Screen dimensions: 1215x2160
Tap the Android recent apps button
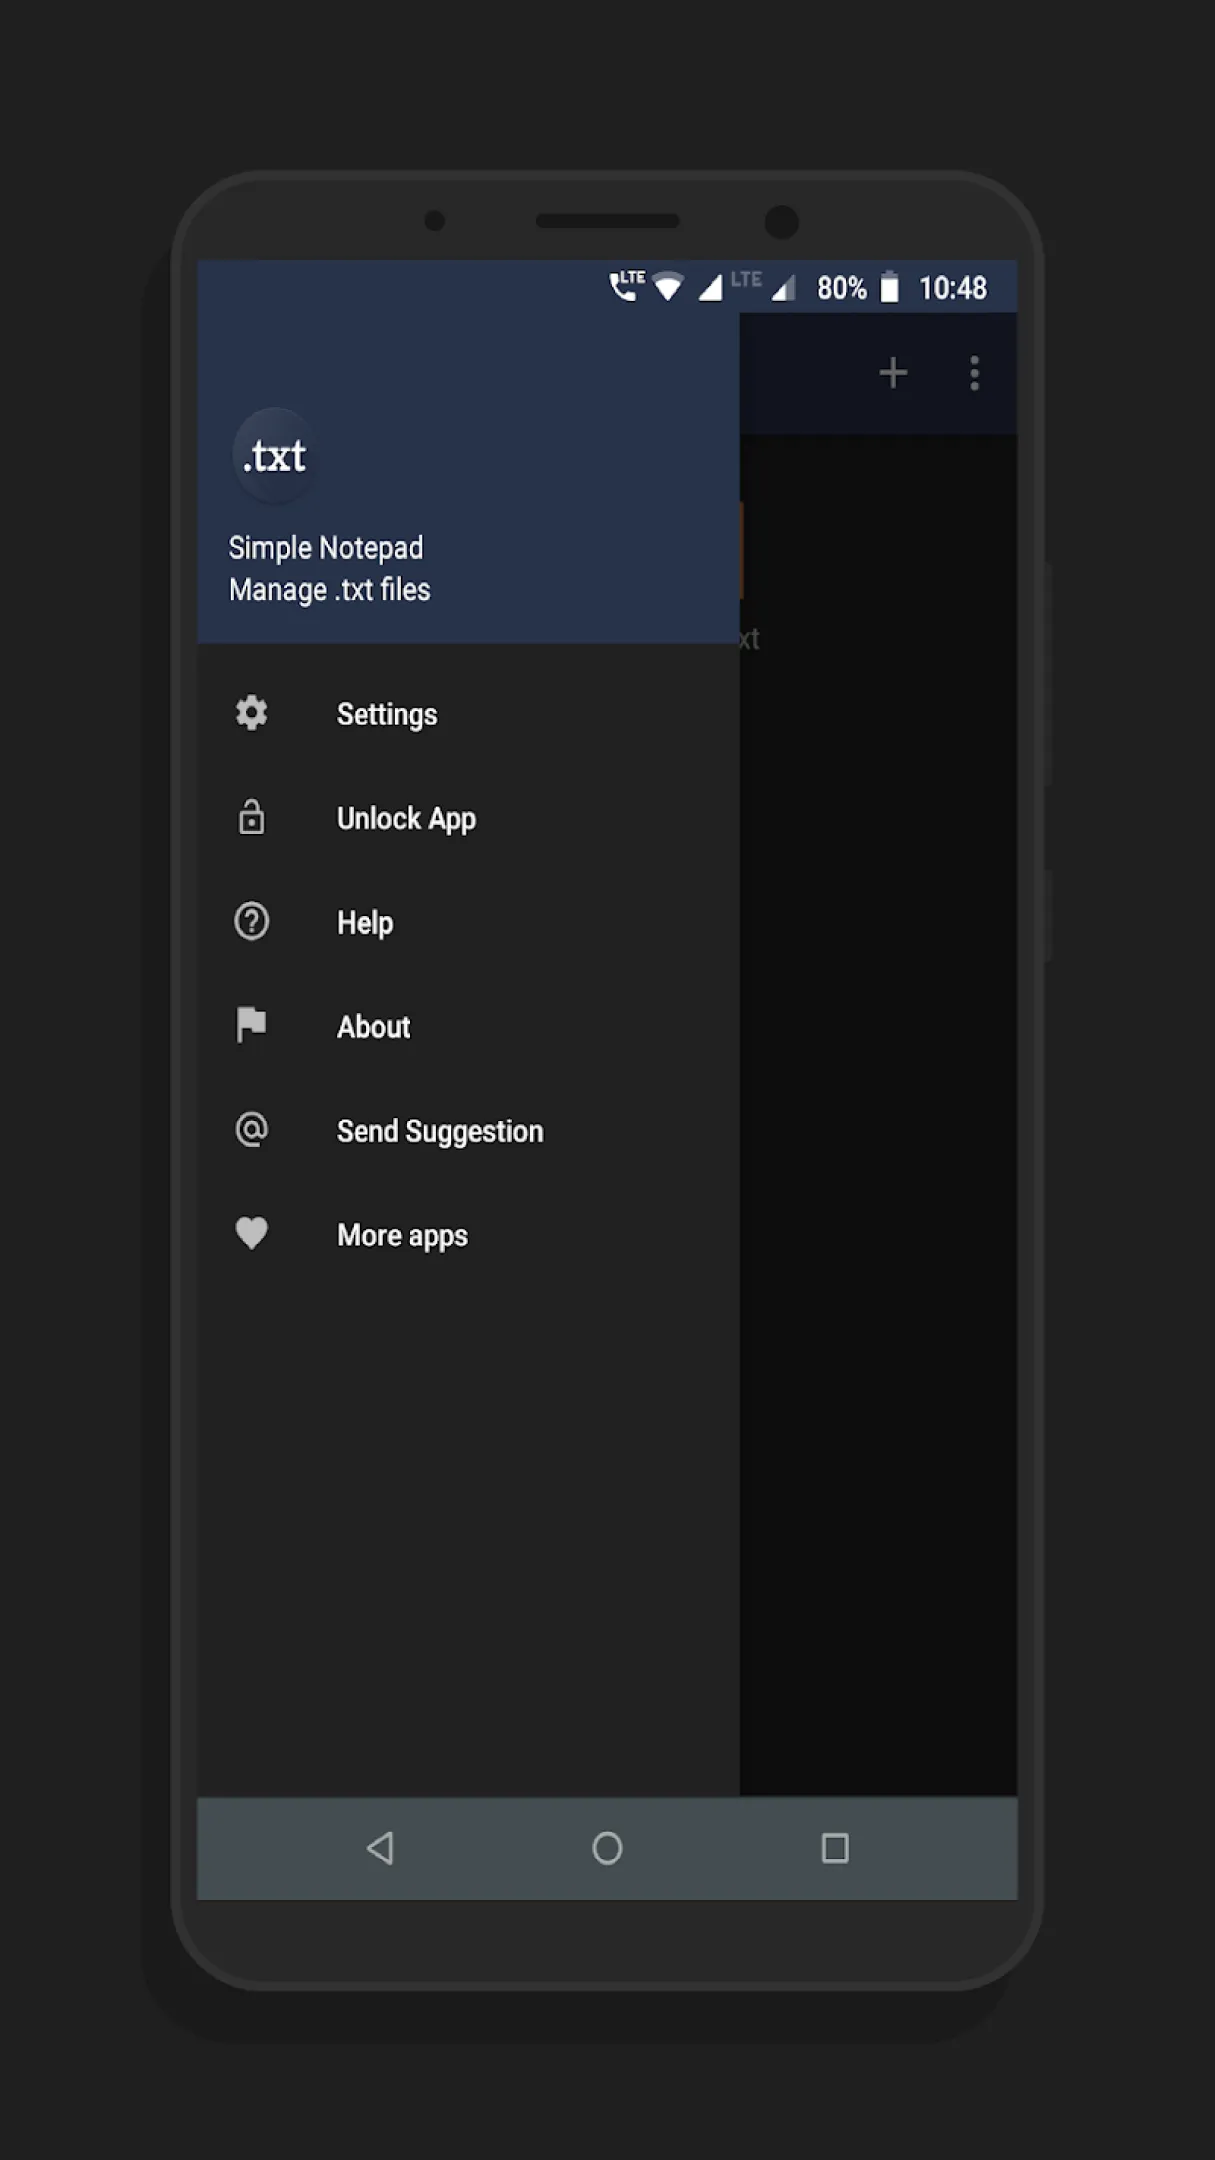point(835,1848)
